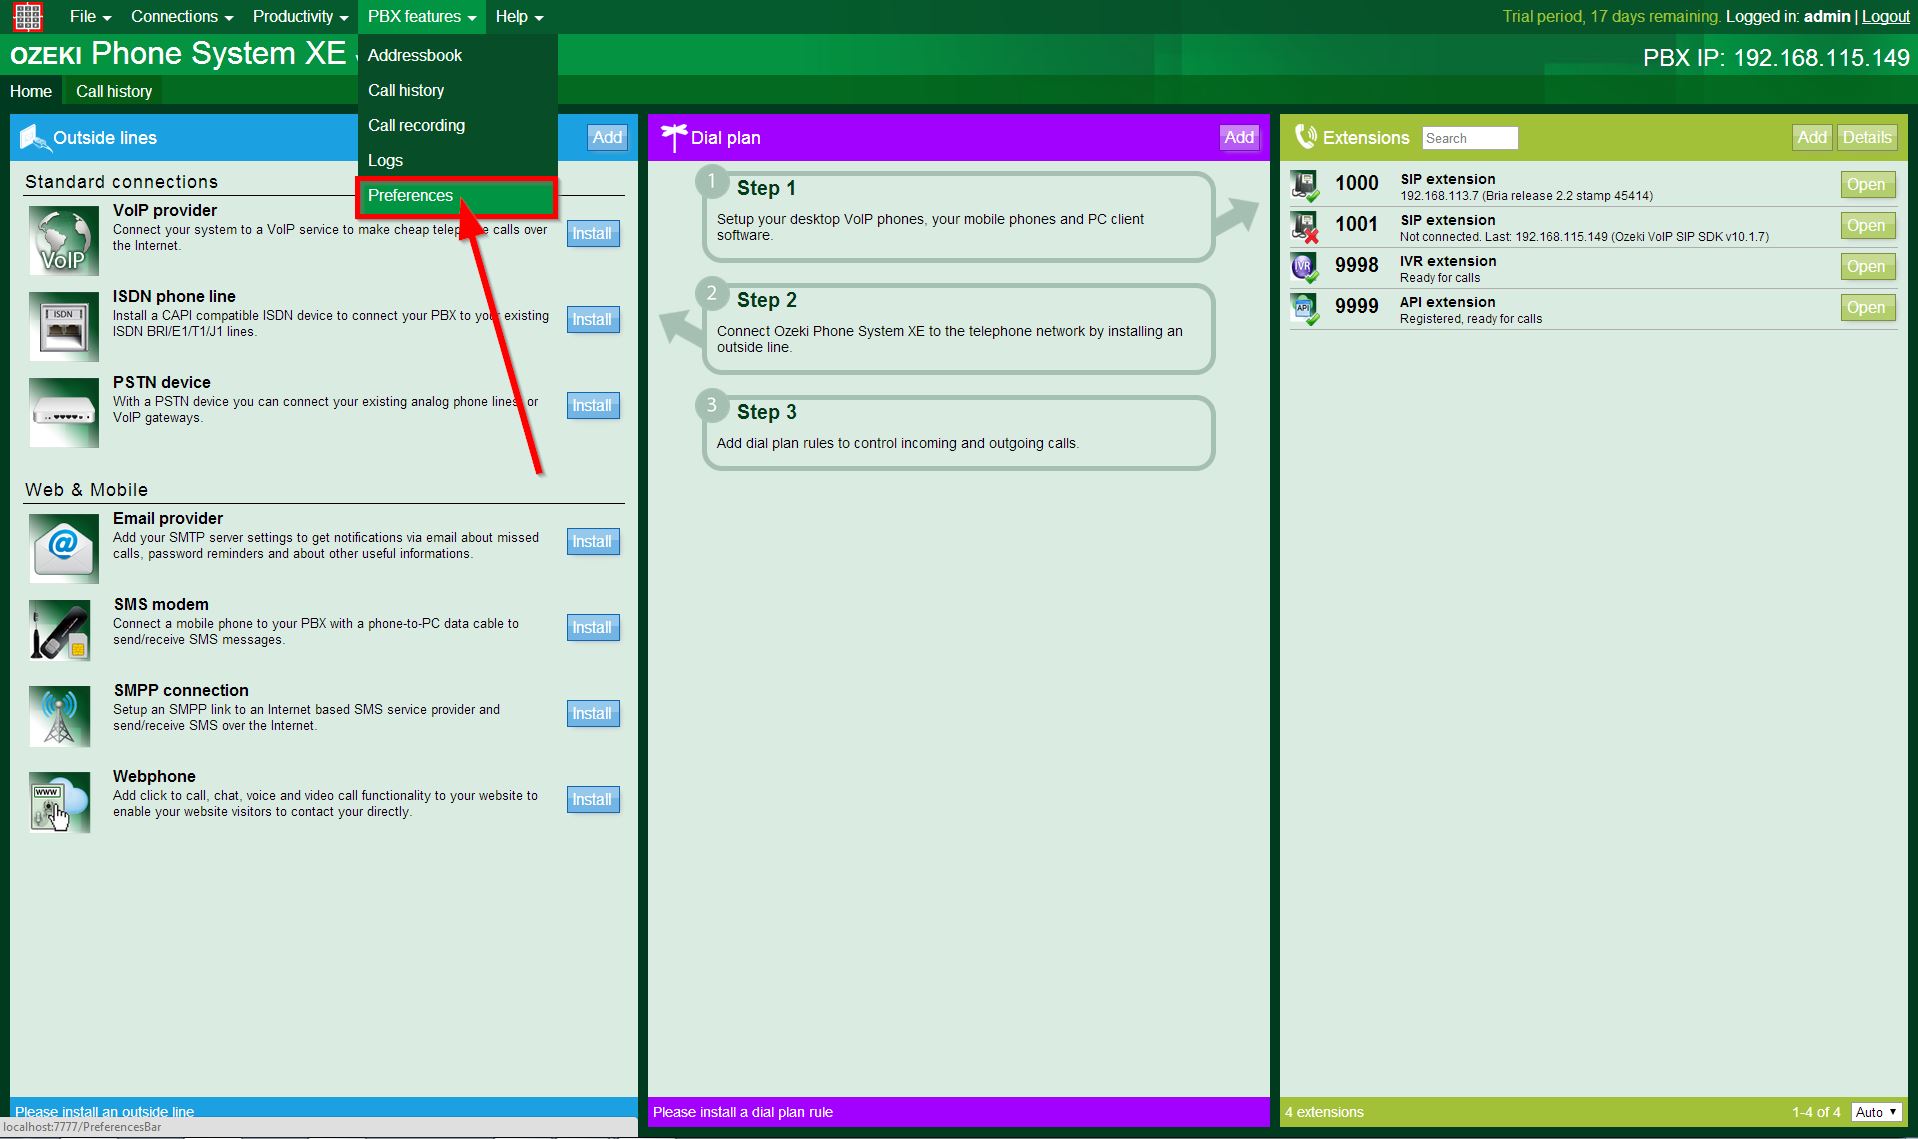The image size is (1918, 1139).
Task: Click the API extension 9999 icon
Action: [1304, 308]
